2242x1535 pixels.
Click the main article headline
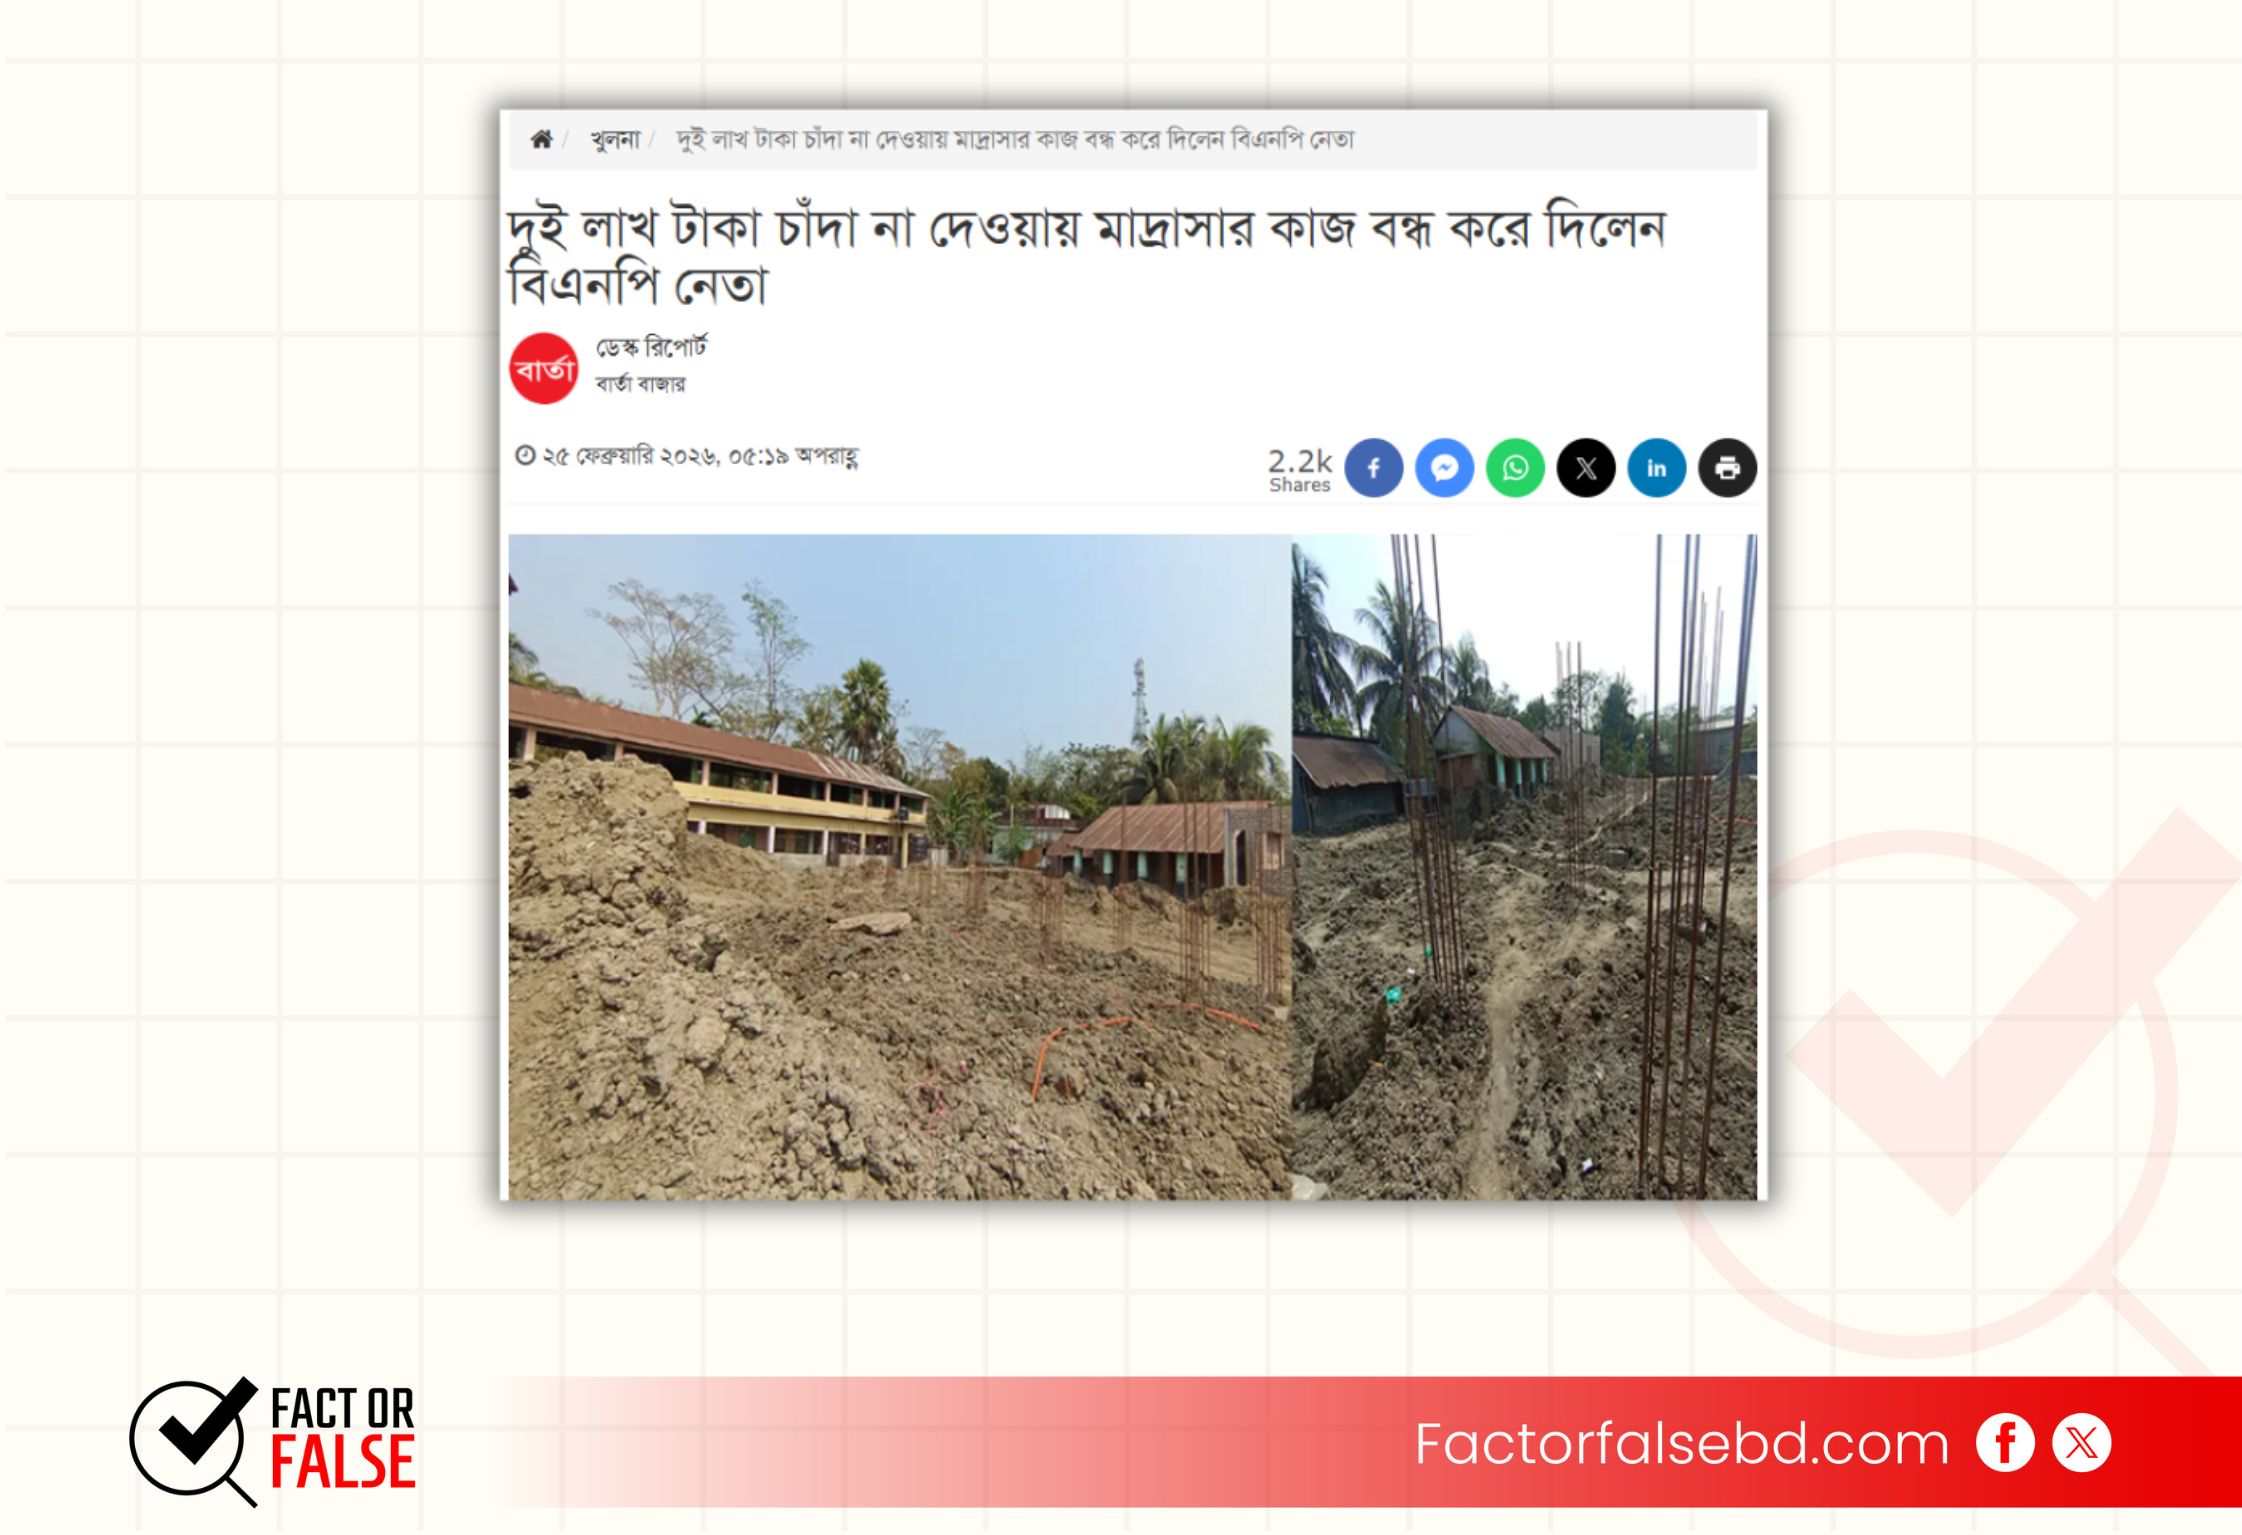coord(1087,256)
